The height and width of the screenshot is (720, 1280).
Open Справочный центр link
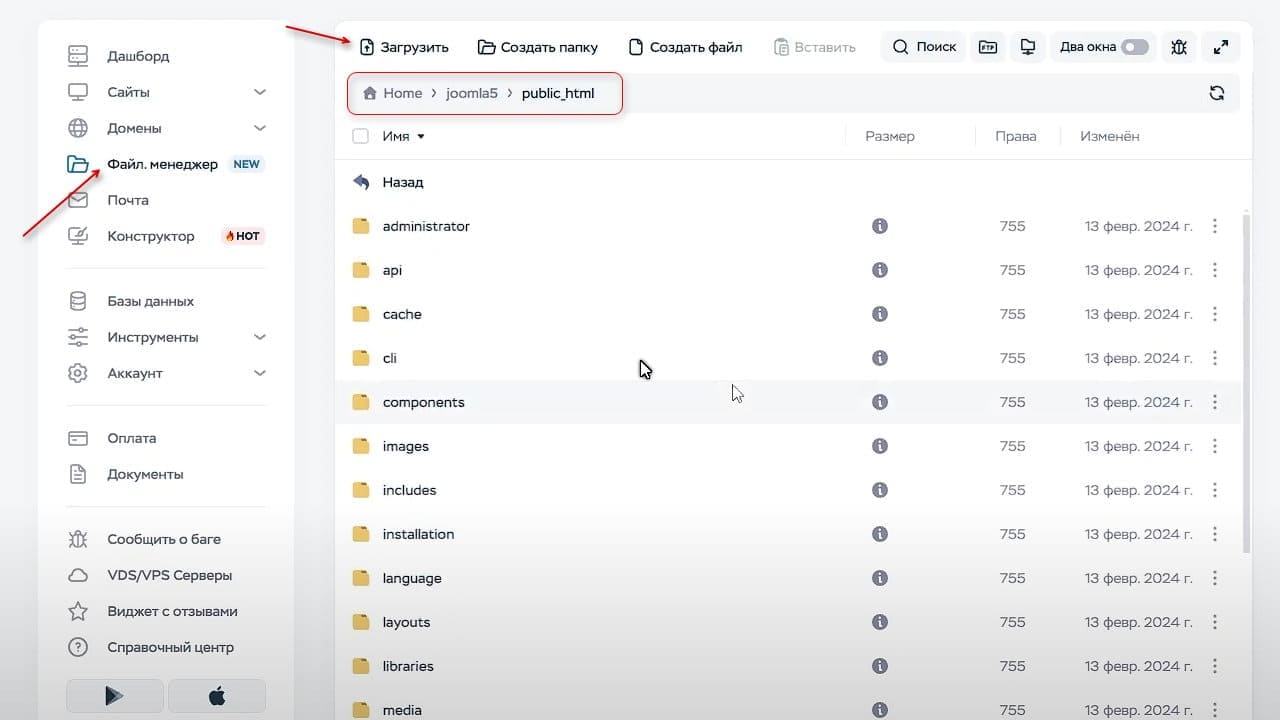tap(170, 647)
